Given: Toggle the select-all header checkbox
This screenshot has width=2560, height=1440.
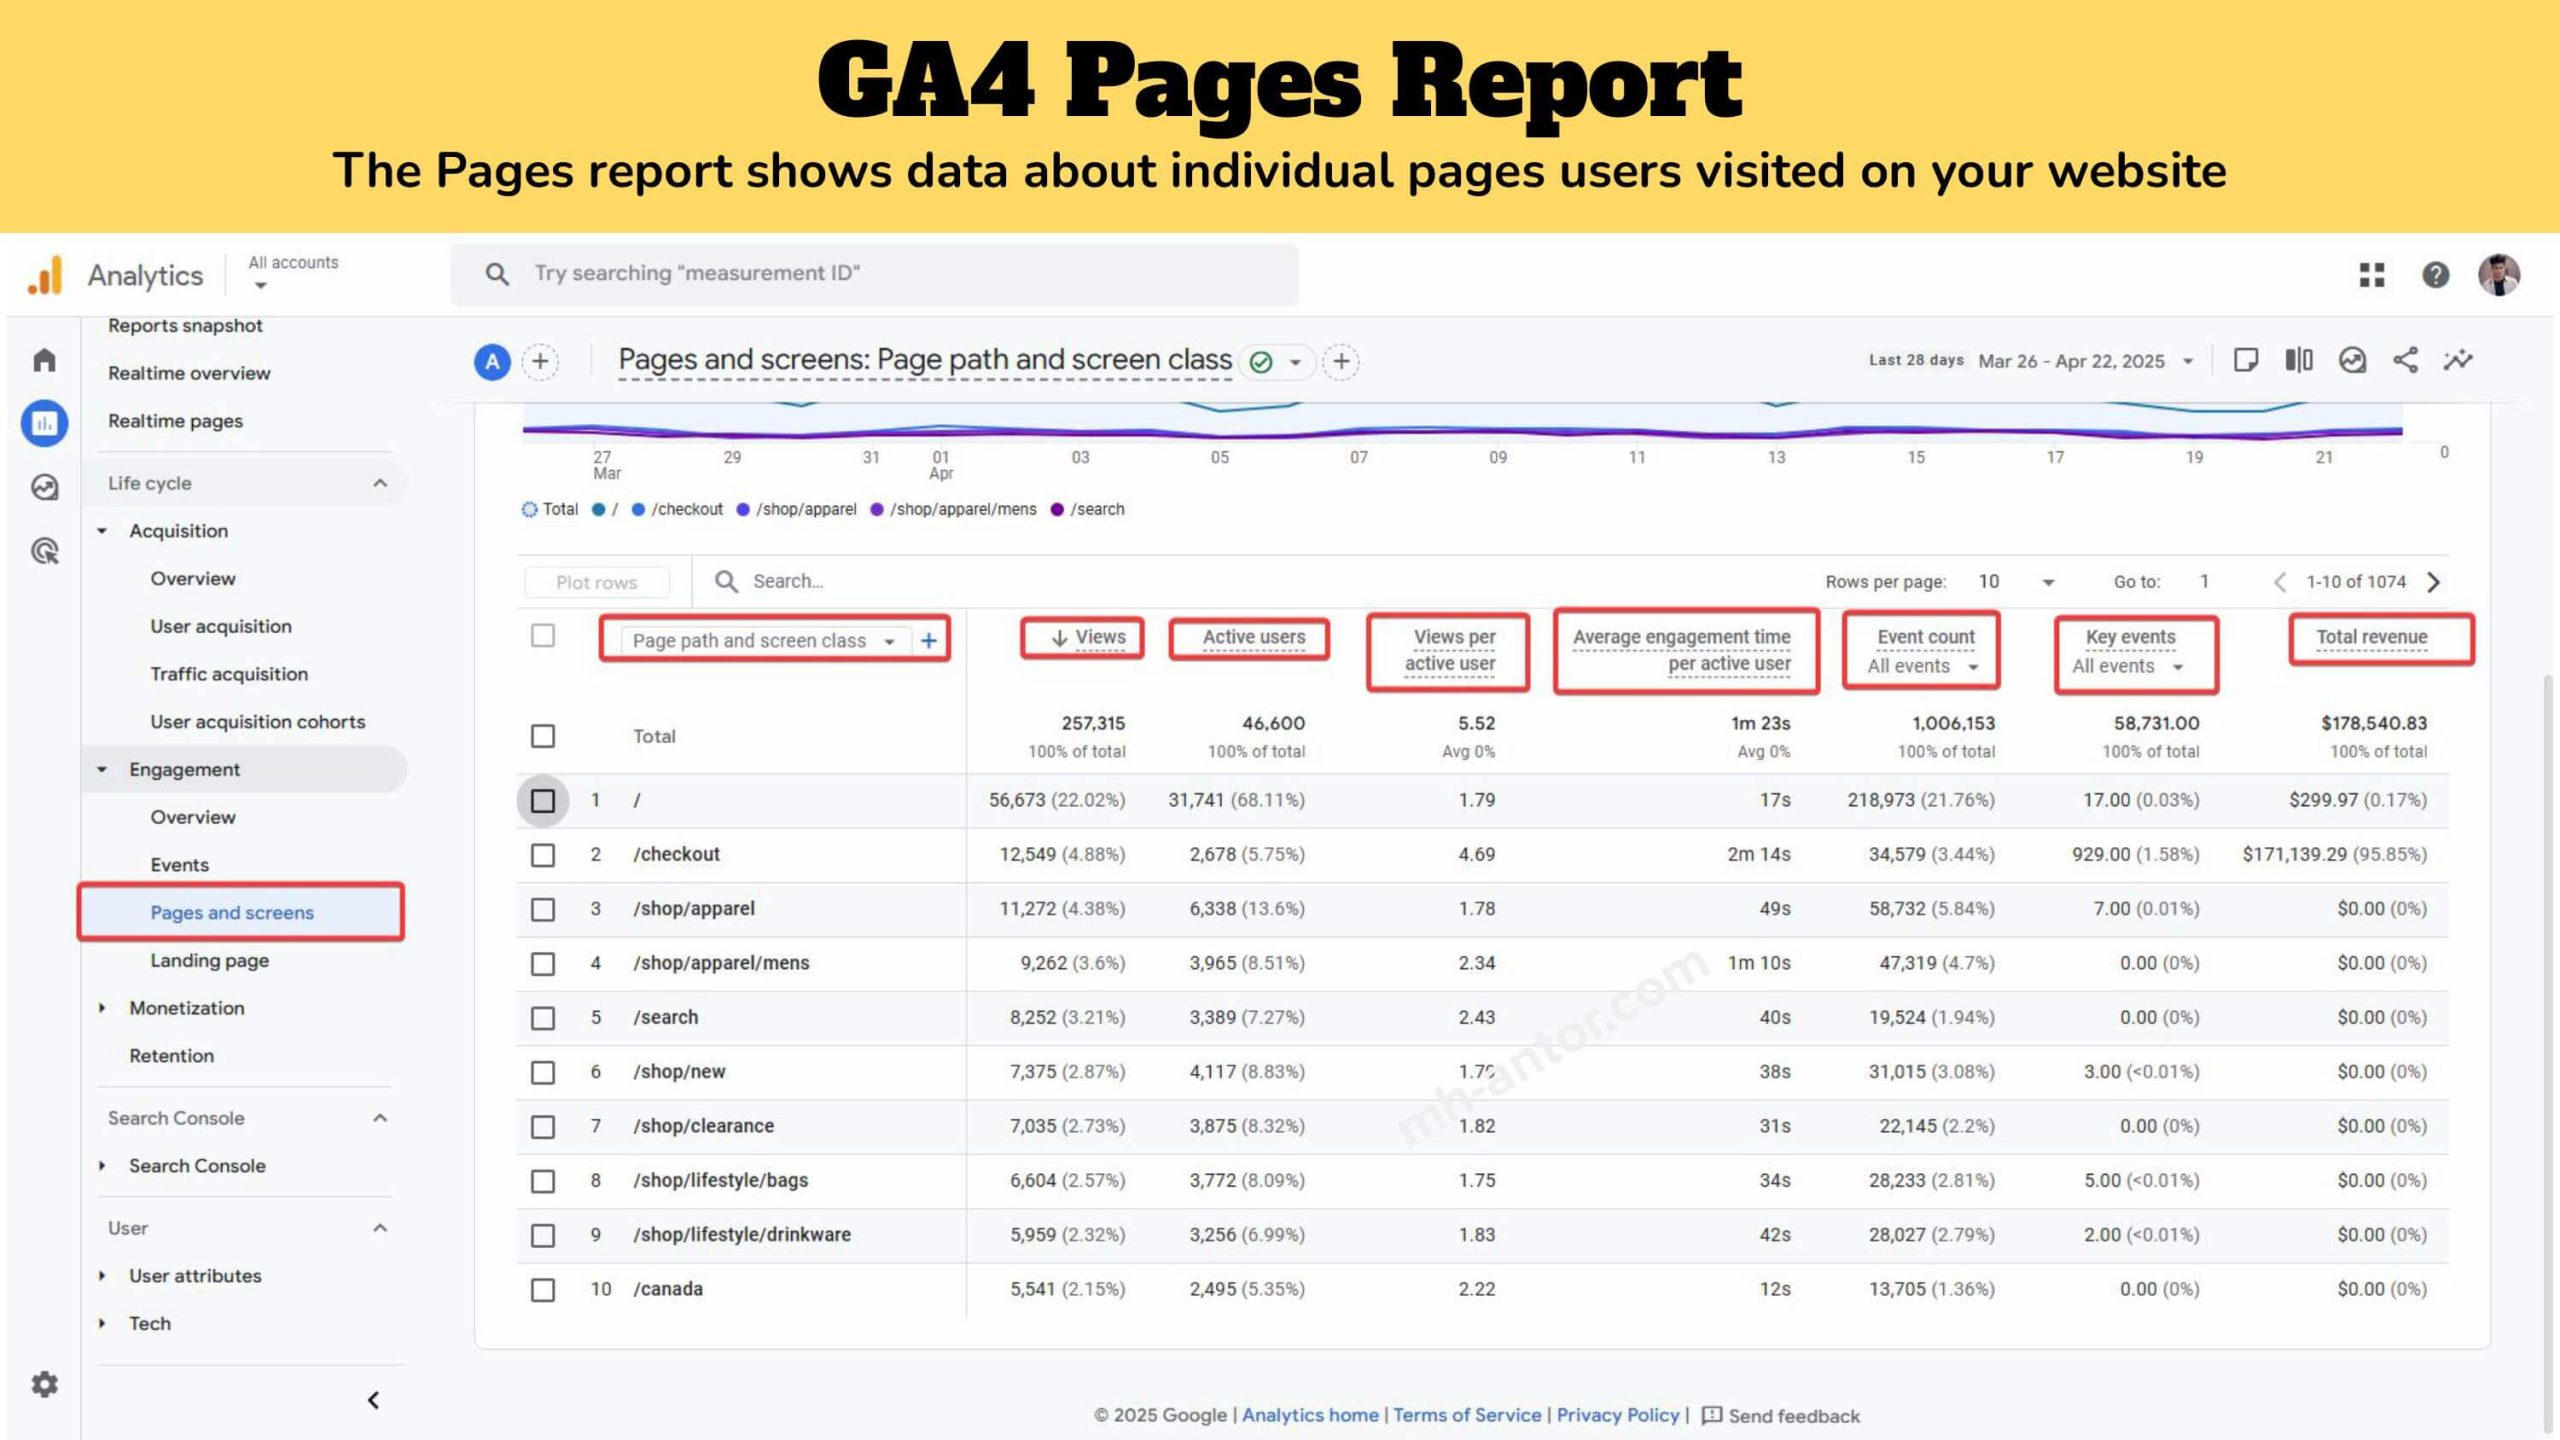Looking at the screenshot, I should (x=543, y=636).
